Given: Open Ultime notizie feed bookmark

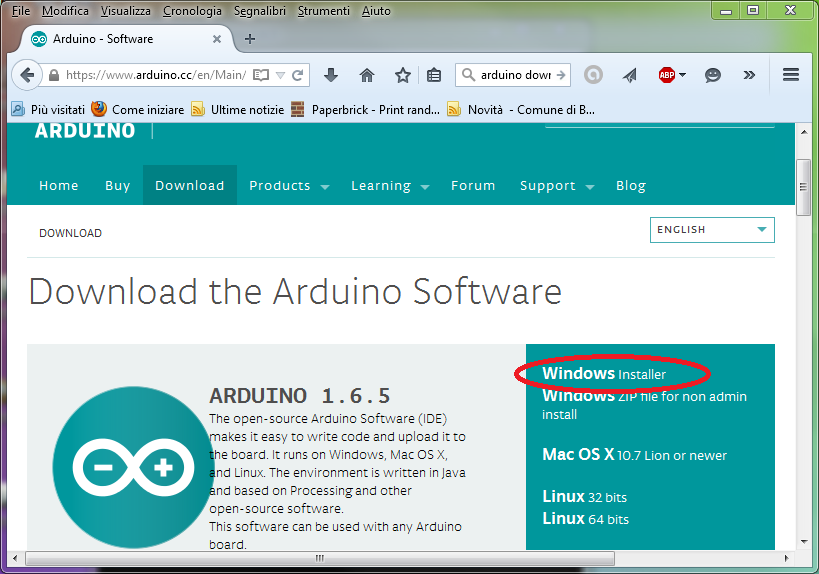Looking at the screenshot, I should click(x=238, y=110).
